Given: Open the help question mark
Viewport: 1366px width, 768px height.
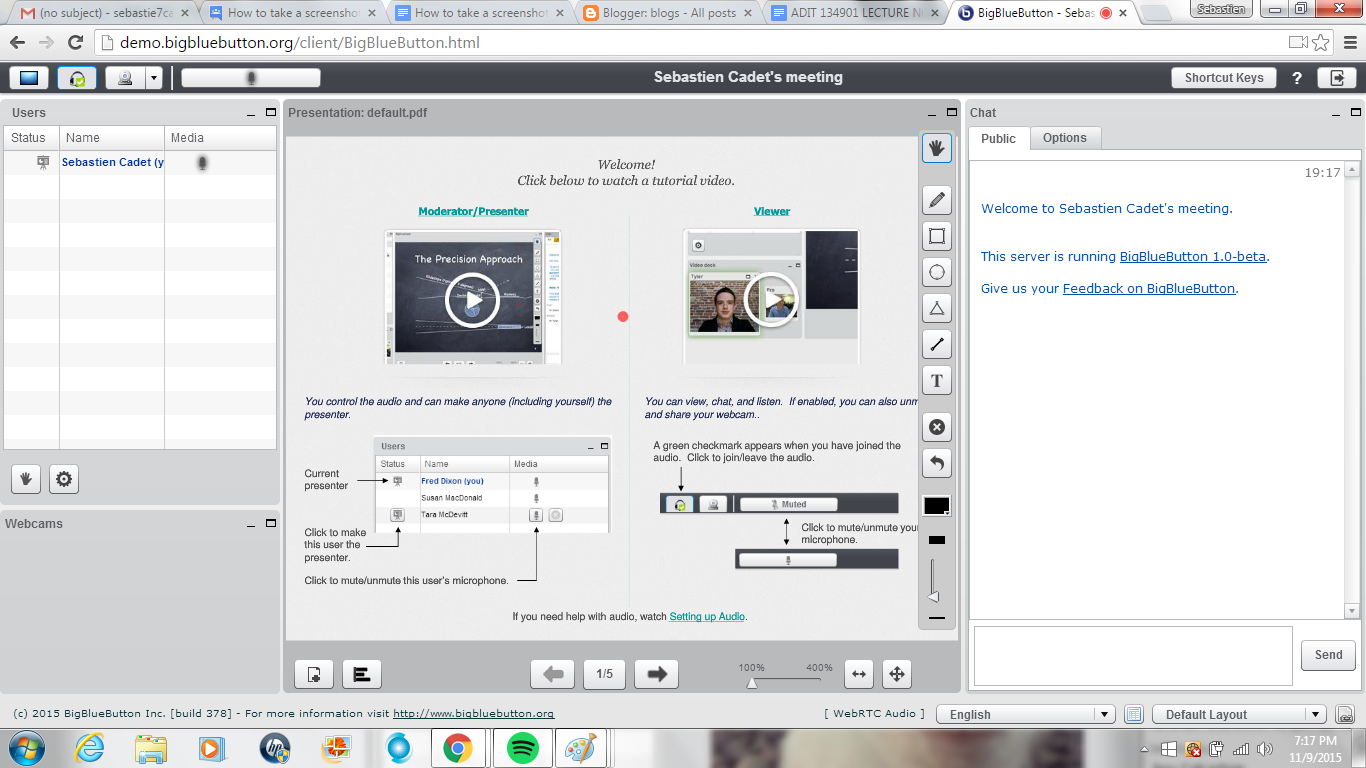Looking at the screenshot, I should tap(1297, 78).
